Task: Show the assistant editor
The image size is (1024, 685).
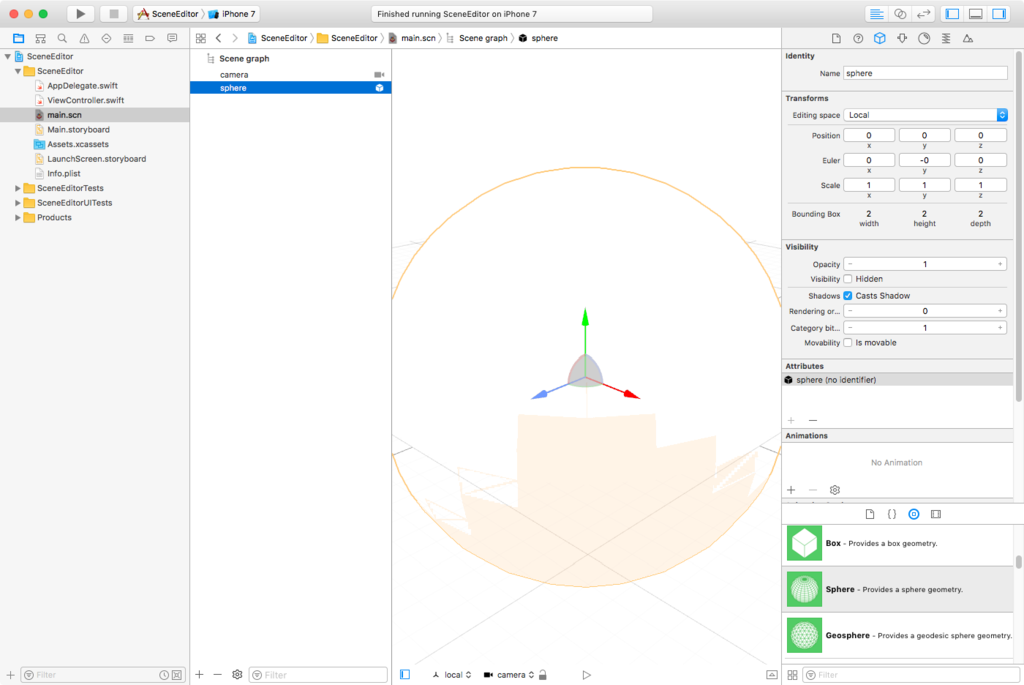Action: pyautogui.click(x=900, y=14)
